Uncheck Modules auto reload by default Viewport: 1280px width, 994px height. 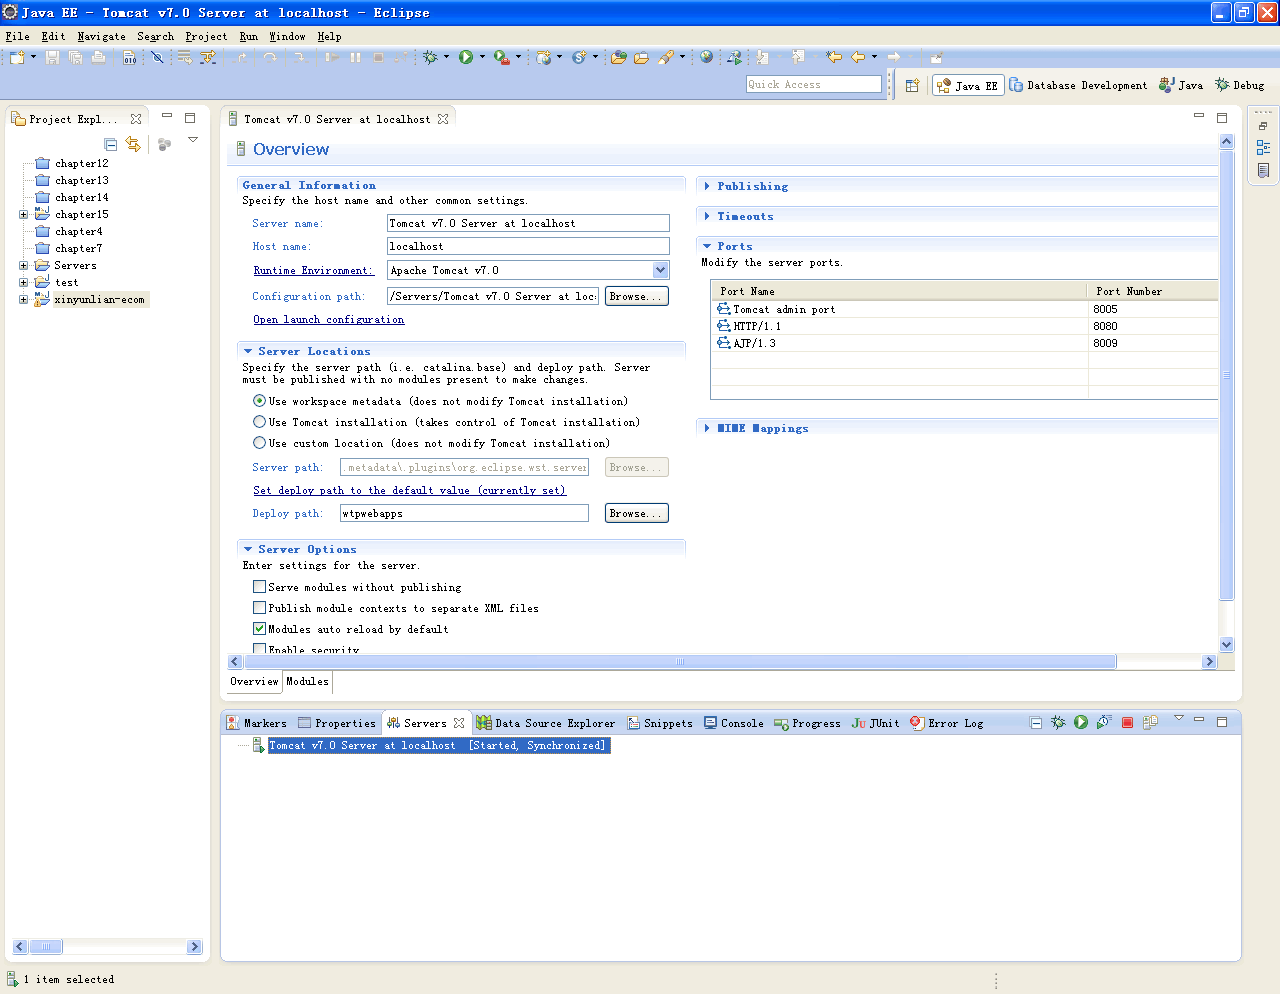click(x=259, y=629)
